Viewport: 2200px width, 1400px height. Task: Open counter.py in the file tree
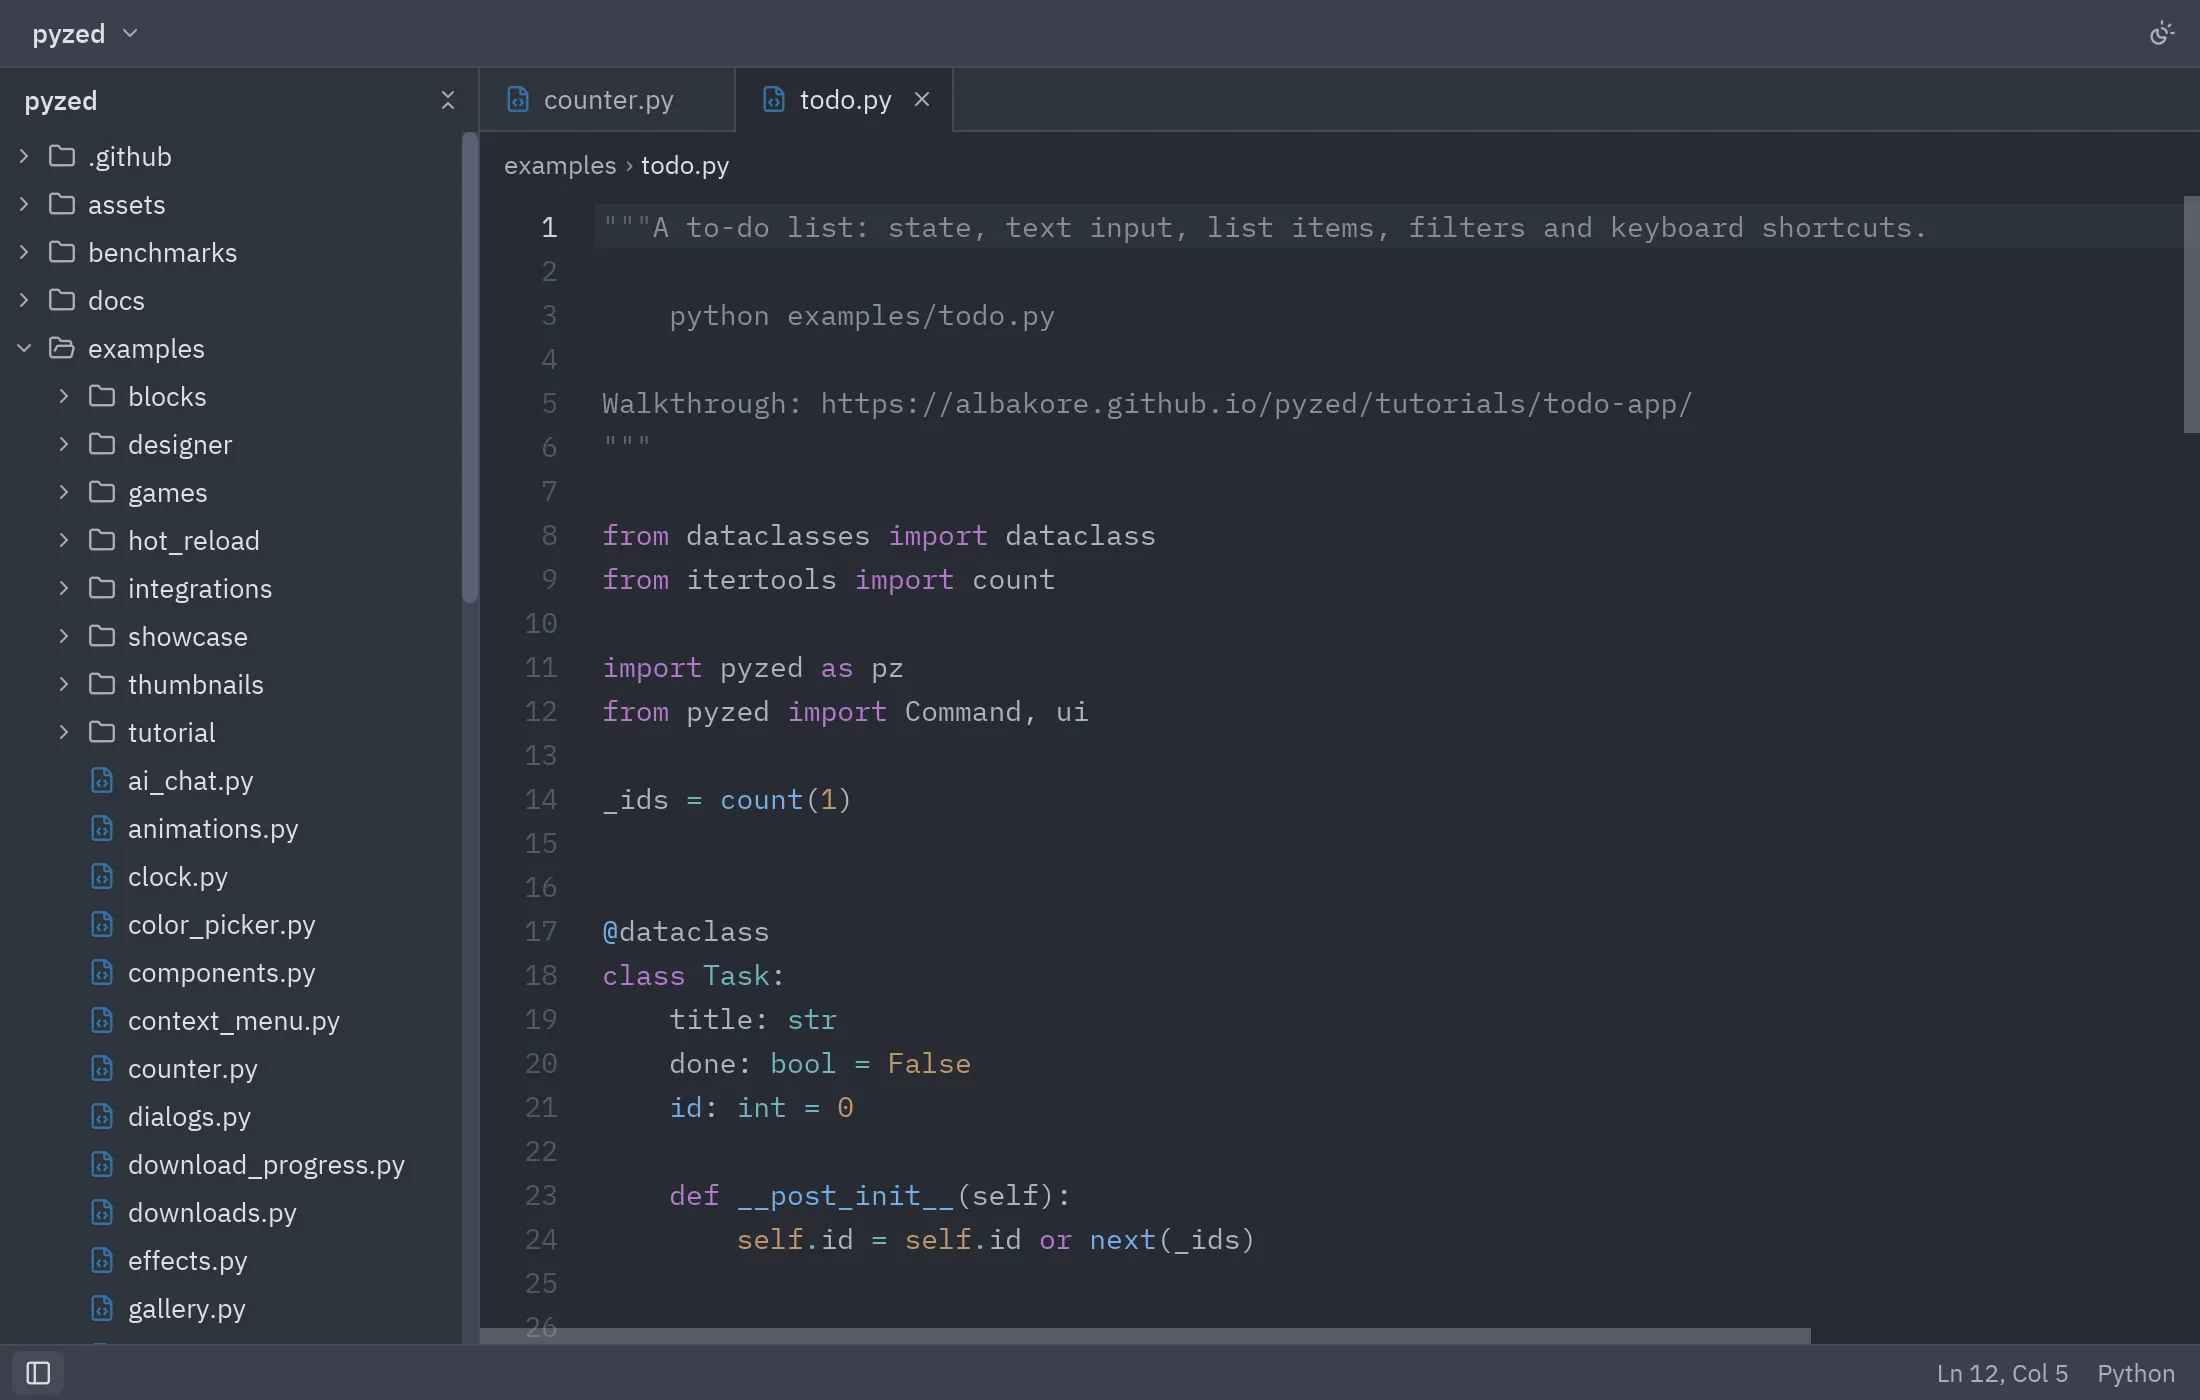pyautogui.click(x=230, y=1068)
